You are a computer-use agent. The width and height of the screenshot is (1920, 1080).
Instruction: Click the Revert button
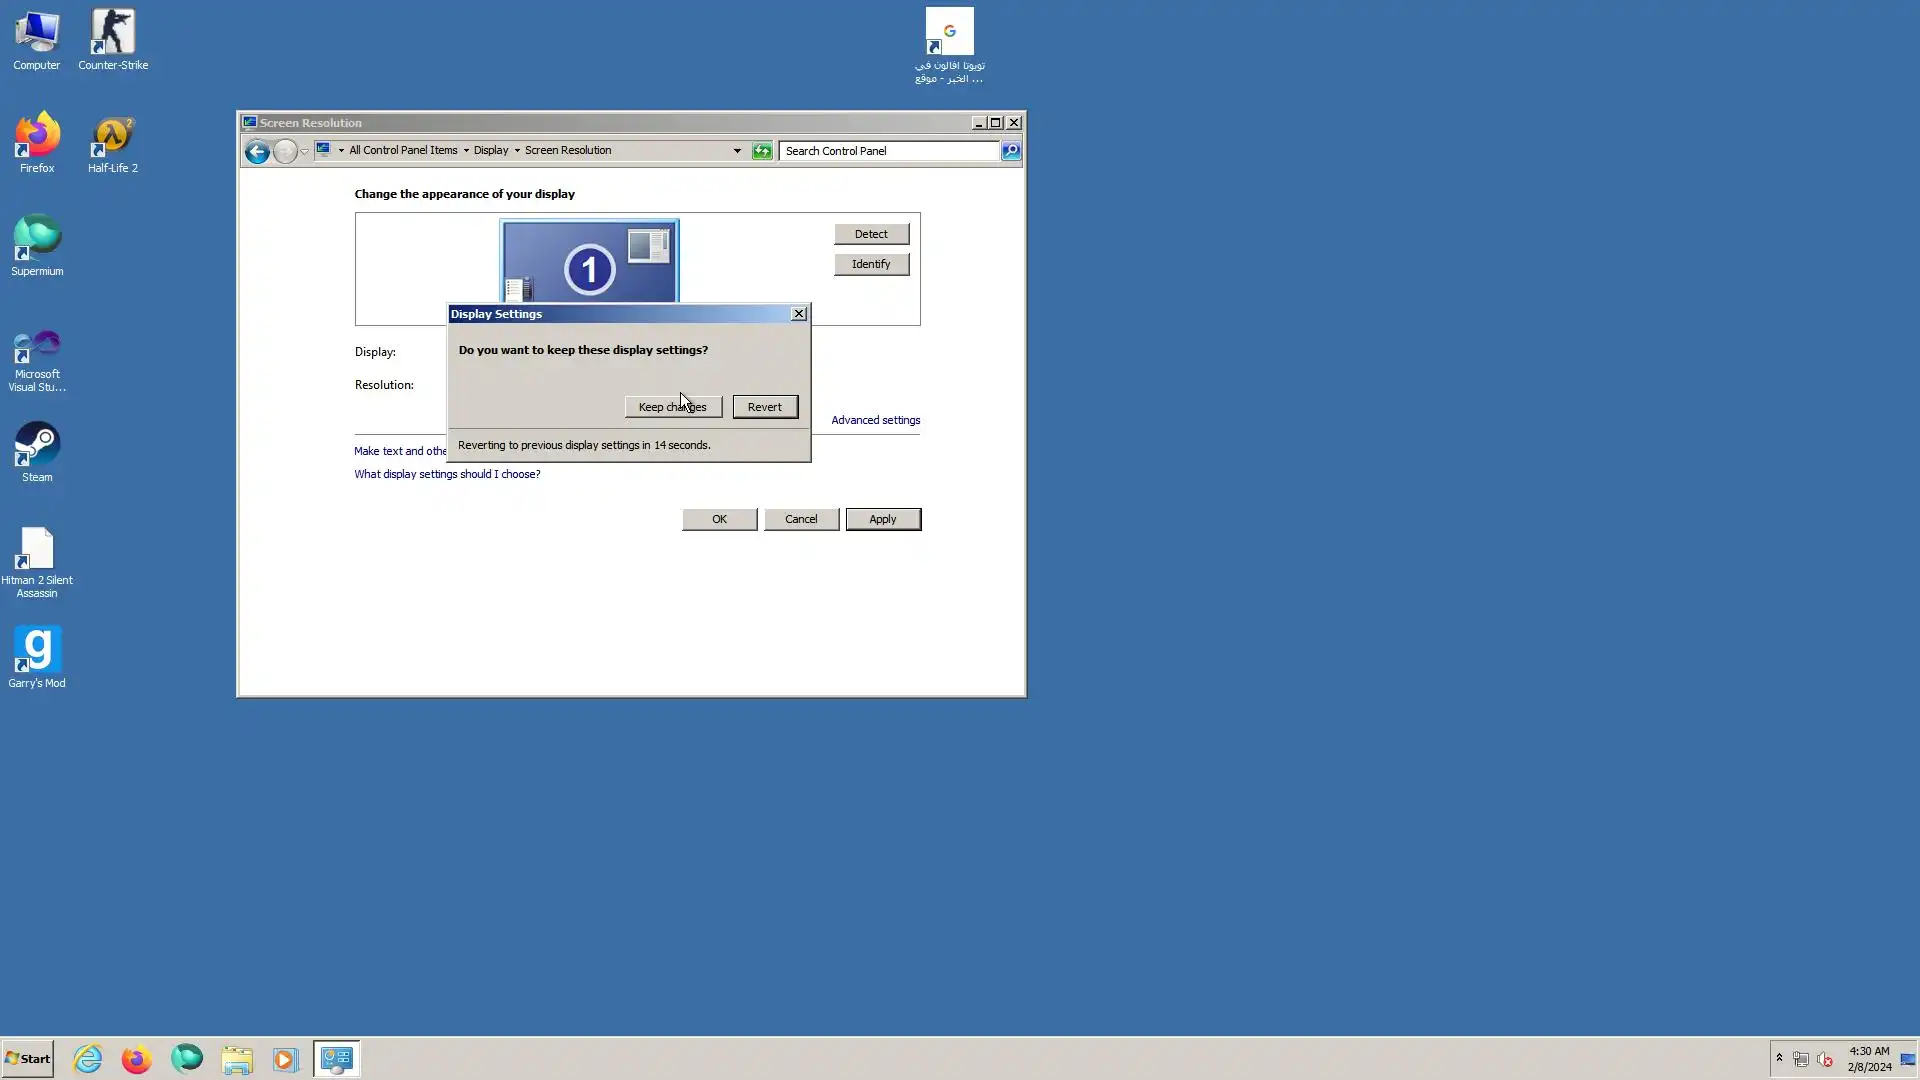(765, 407)
